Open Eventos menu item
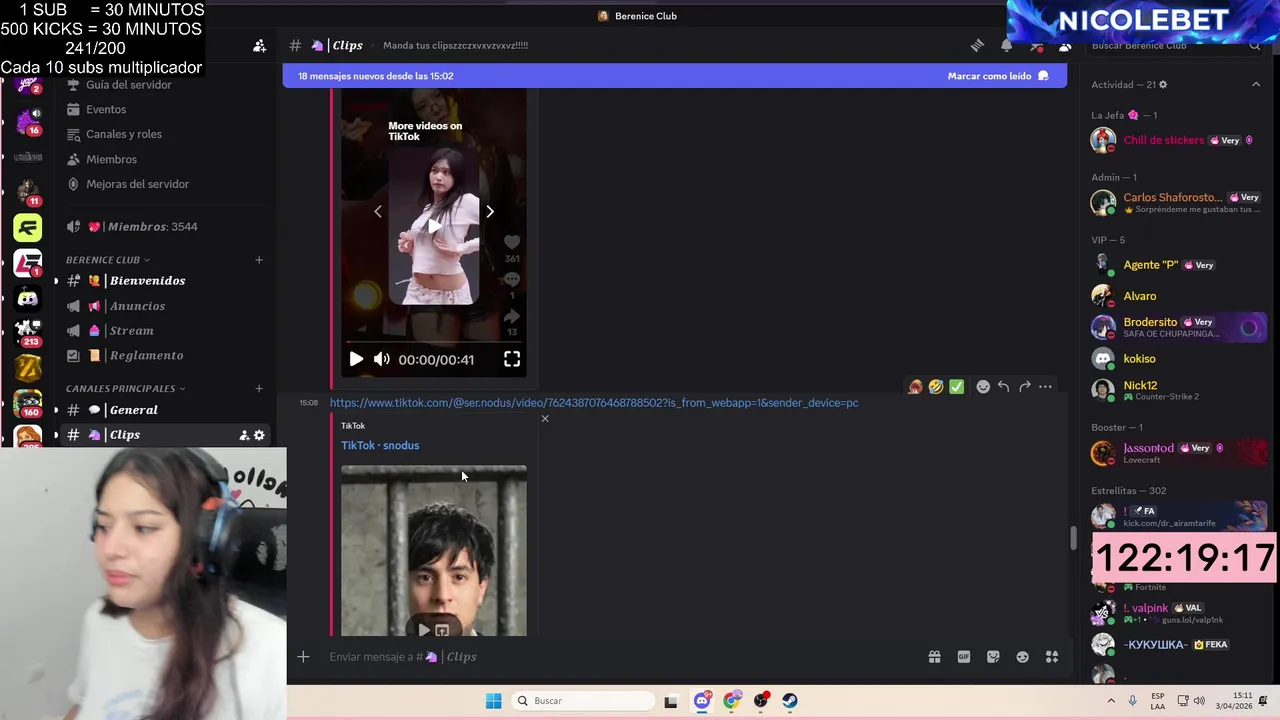The image size is (1280, 720). (165, 109)
